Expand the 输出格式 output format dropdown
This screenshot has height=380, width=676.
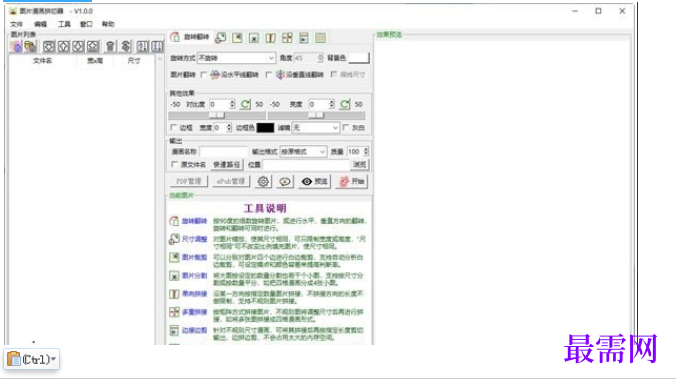(322, 151)
